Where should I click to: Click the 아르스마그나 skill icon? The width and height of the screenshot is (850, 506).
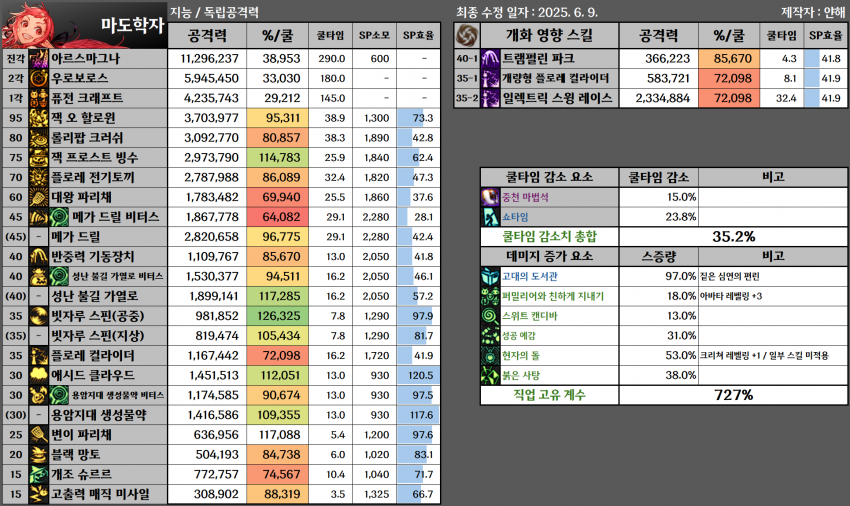pos(39,59)
